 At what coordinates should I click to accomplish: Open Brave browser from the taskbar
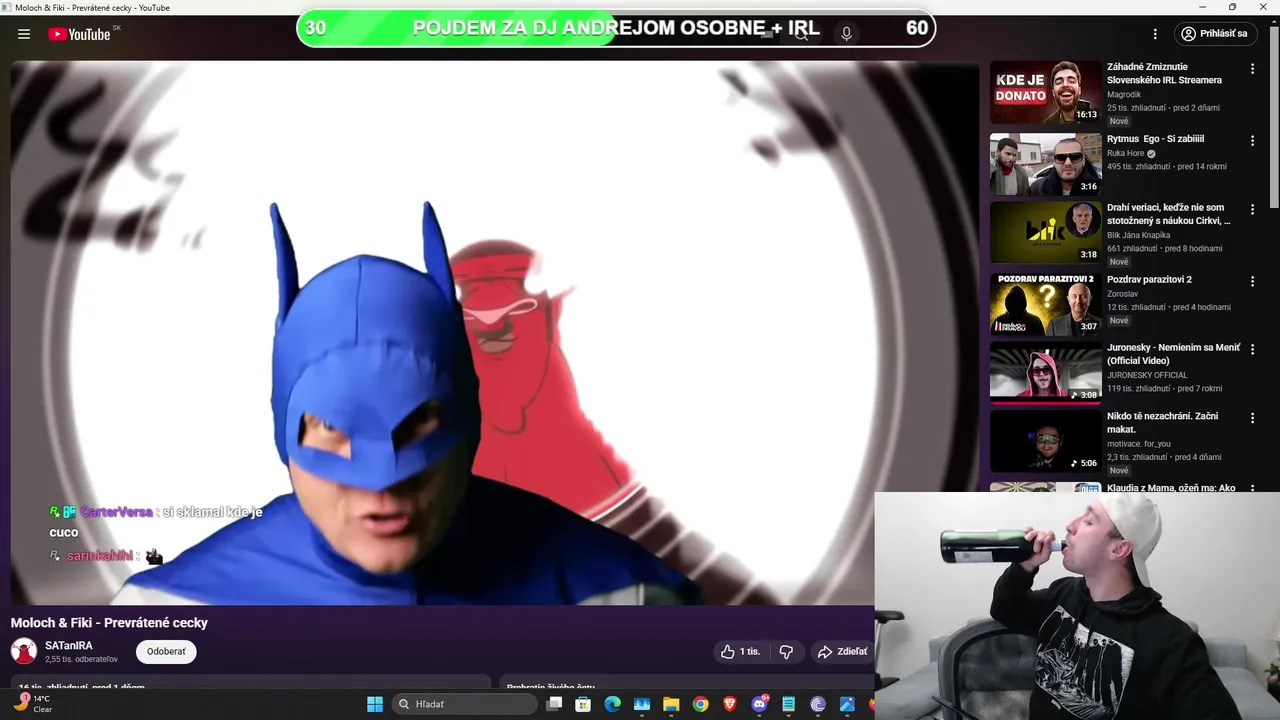pos(730,704)
